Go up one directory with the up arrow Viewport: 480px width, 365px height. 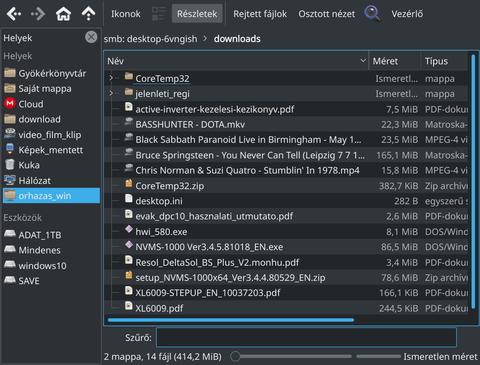(x=88, y=14)
